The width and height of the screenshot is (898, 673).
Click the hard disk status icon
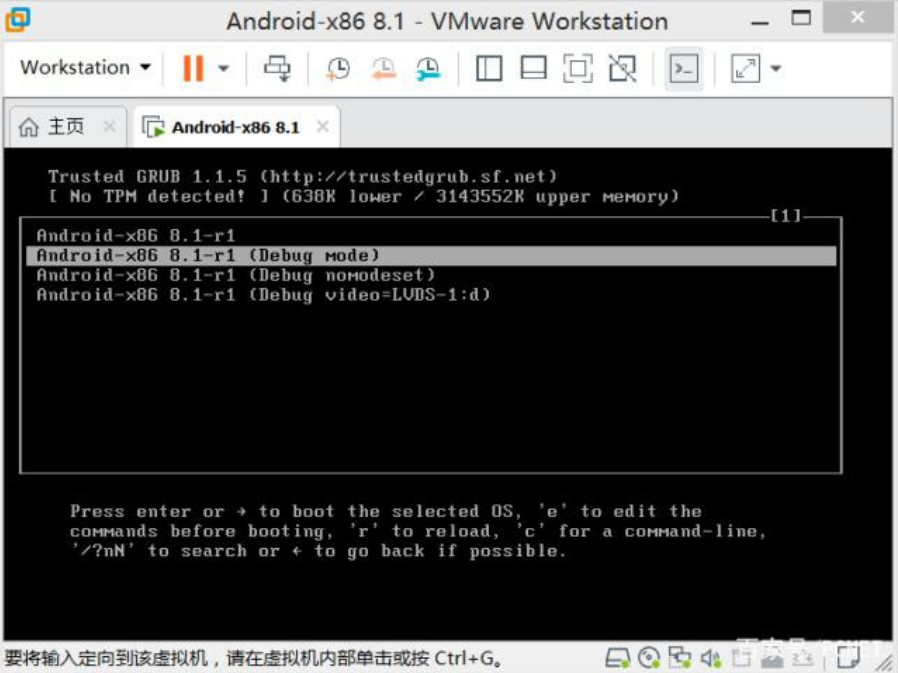[617, 658]
